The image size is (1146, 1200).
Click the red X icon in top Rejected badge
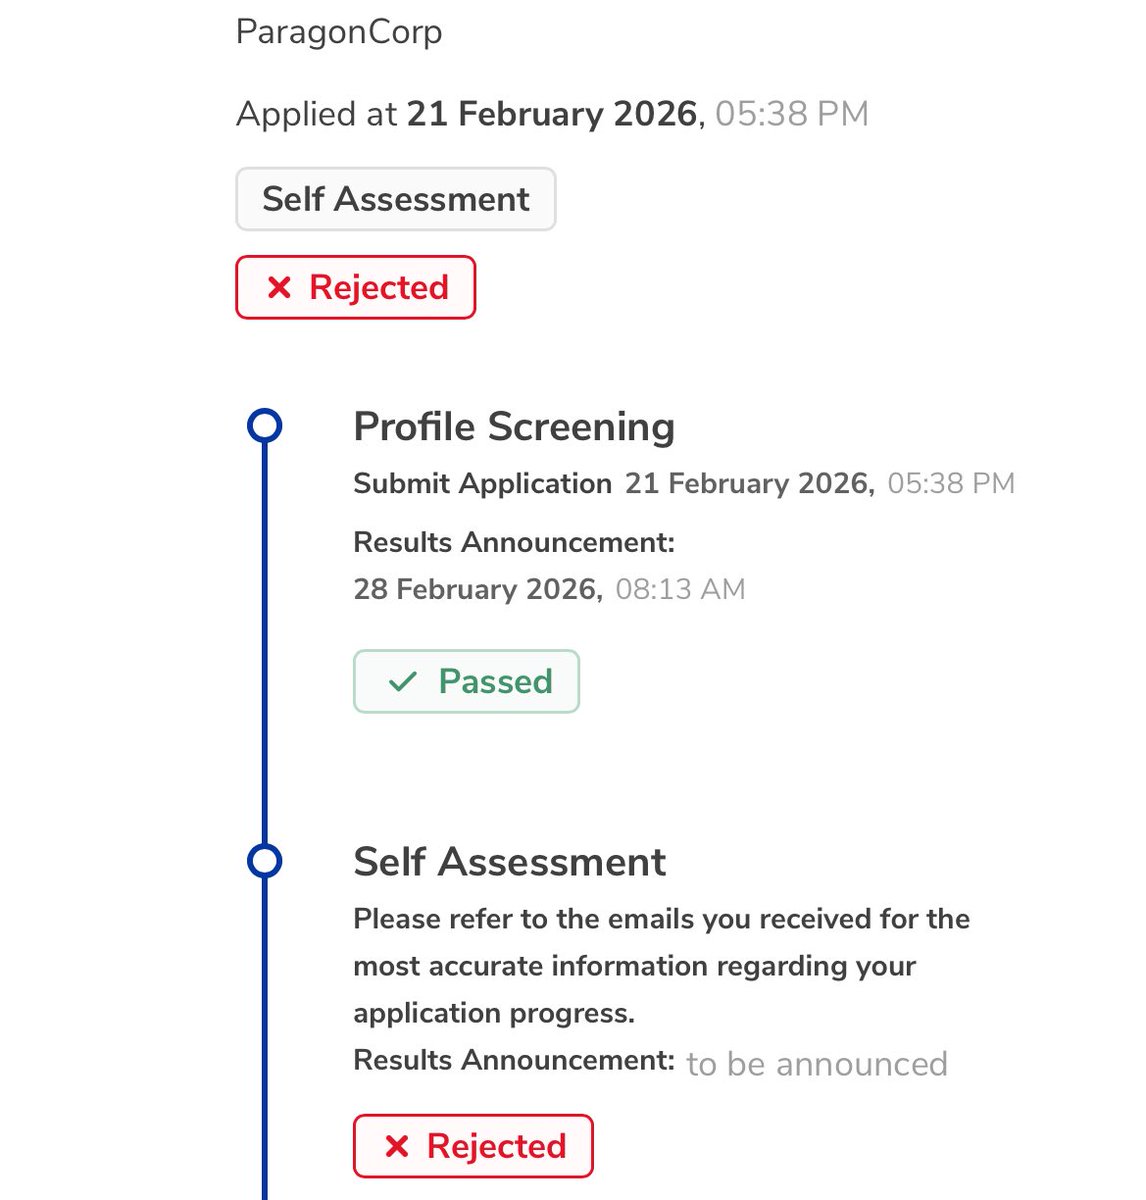pos(279,288)
